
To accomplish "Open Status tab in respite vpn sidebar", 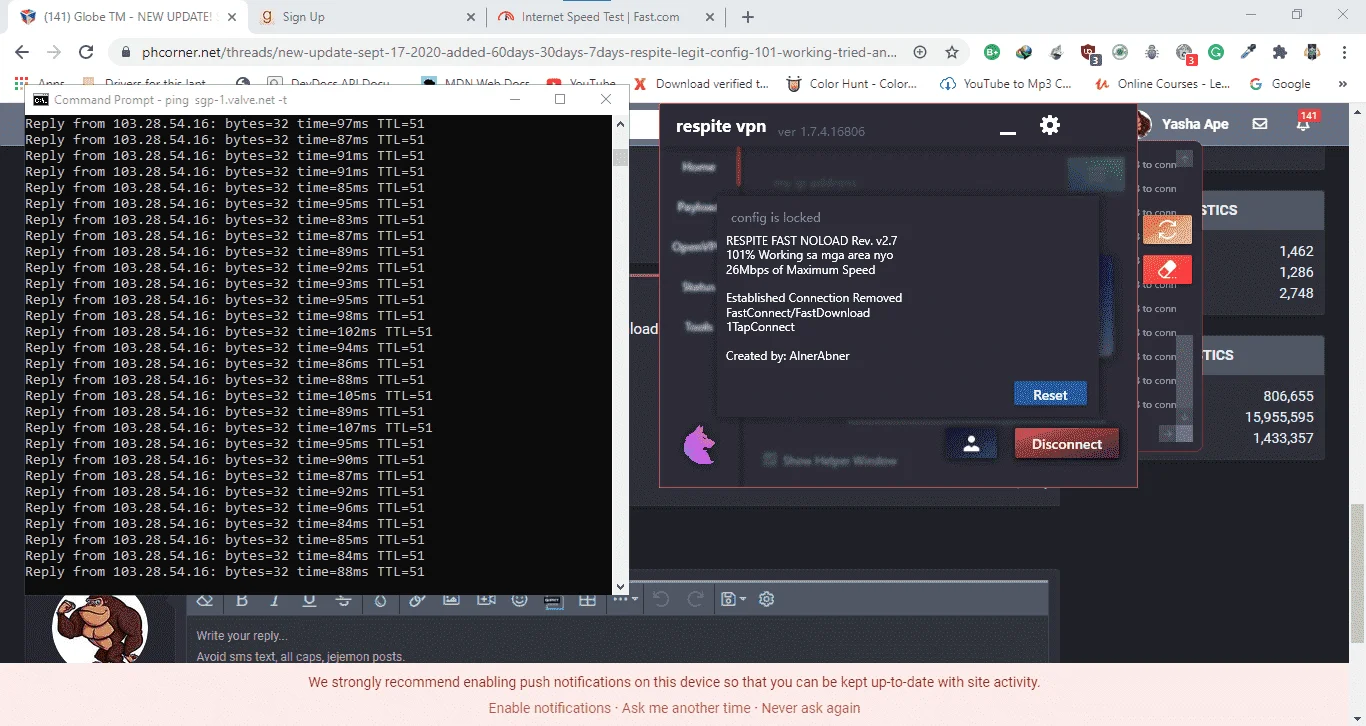I will coord(699,287).
